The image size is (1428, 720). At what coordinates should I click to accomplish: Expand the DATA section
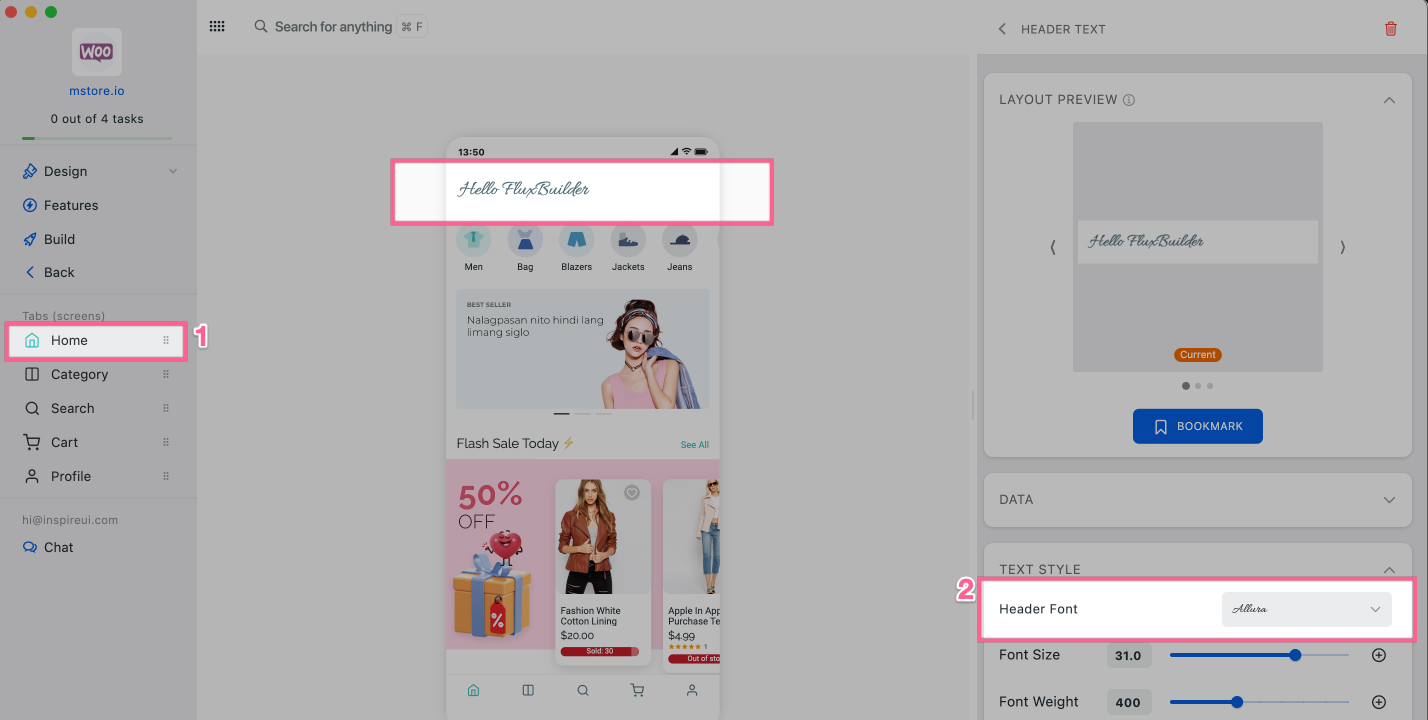(1388, 499)
